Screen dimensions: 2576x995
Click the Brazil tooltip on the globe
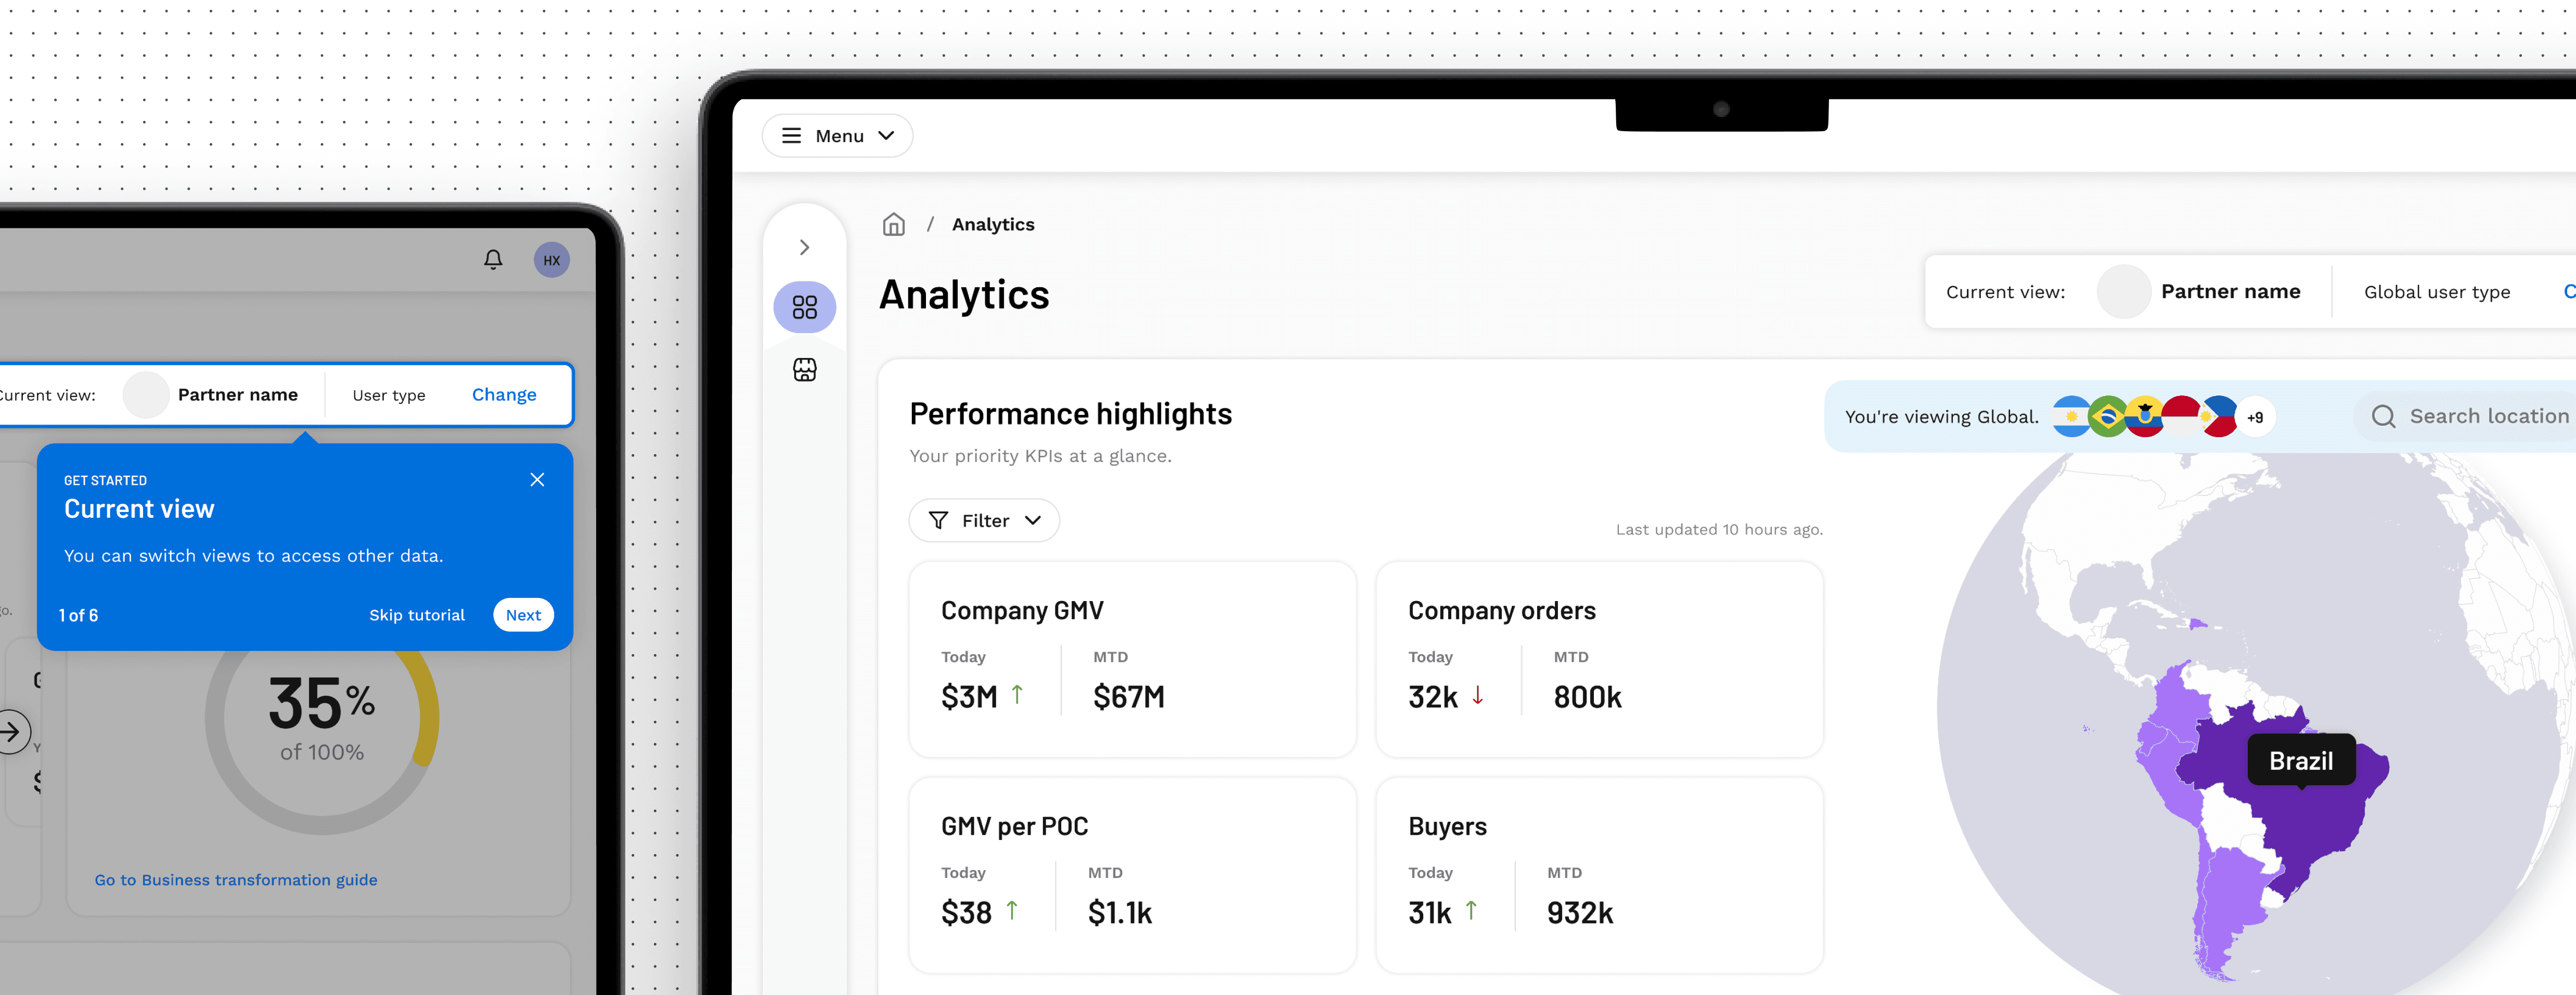(2301, 761)
